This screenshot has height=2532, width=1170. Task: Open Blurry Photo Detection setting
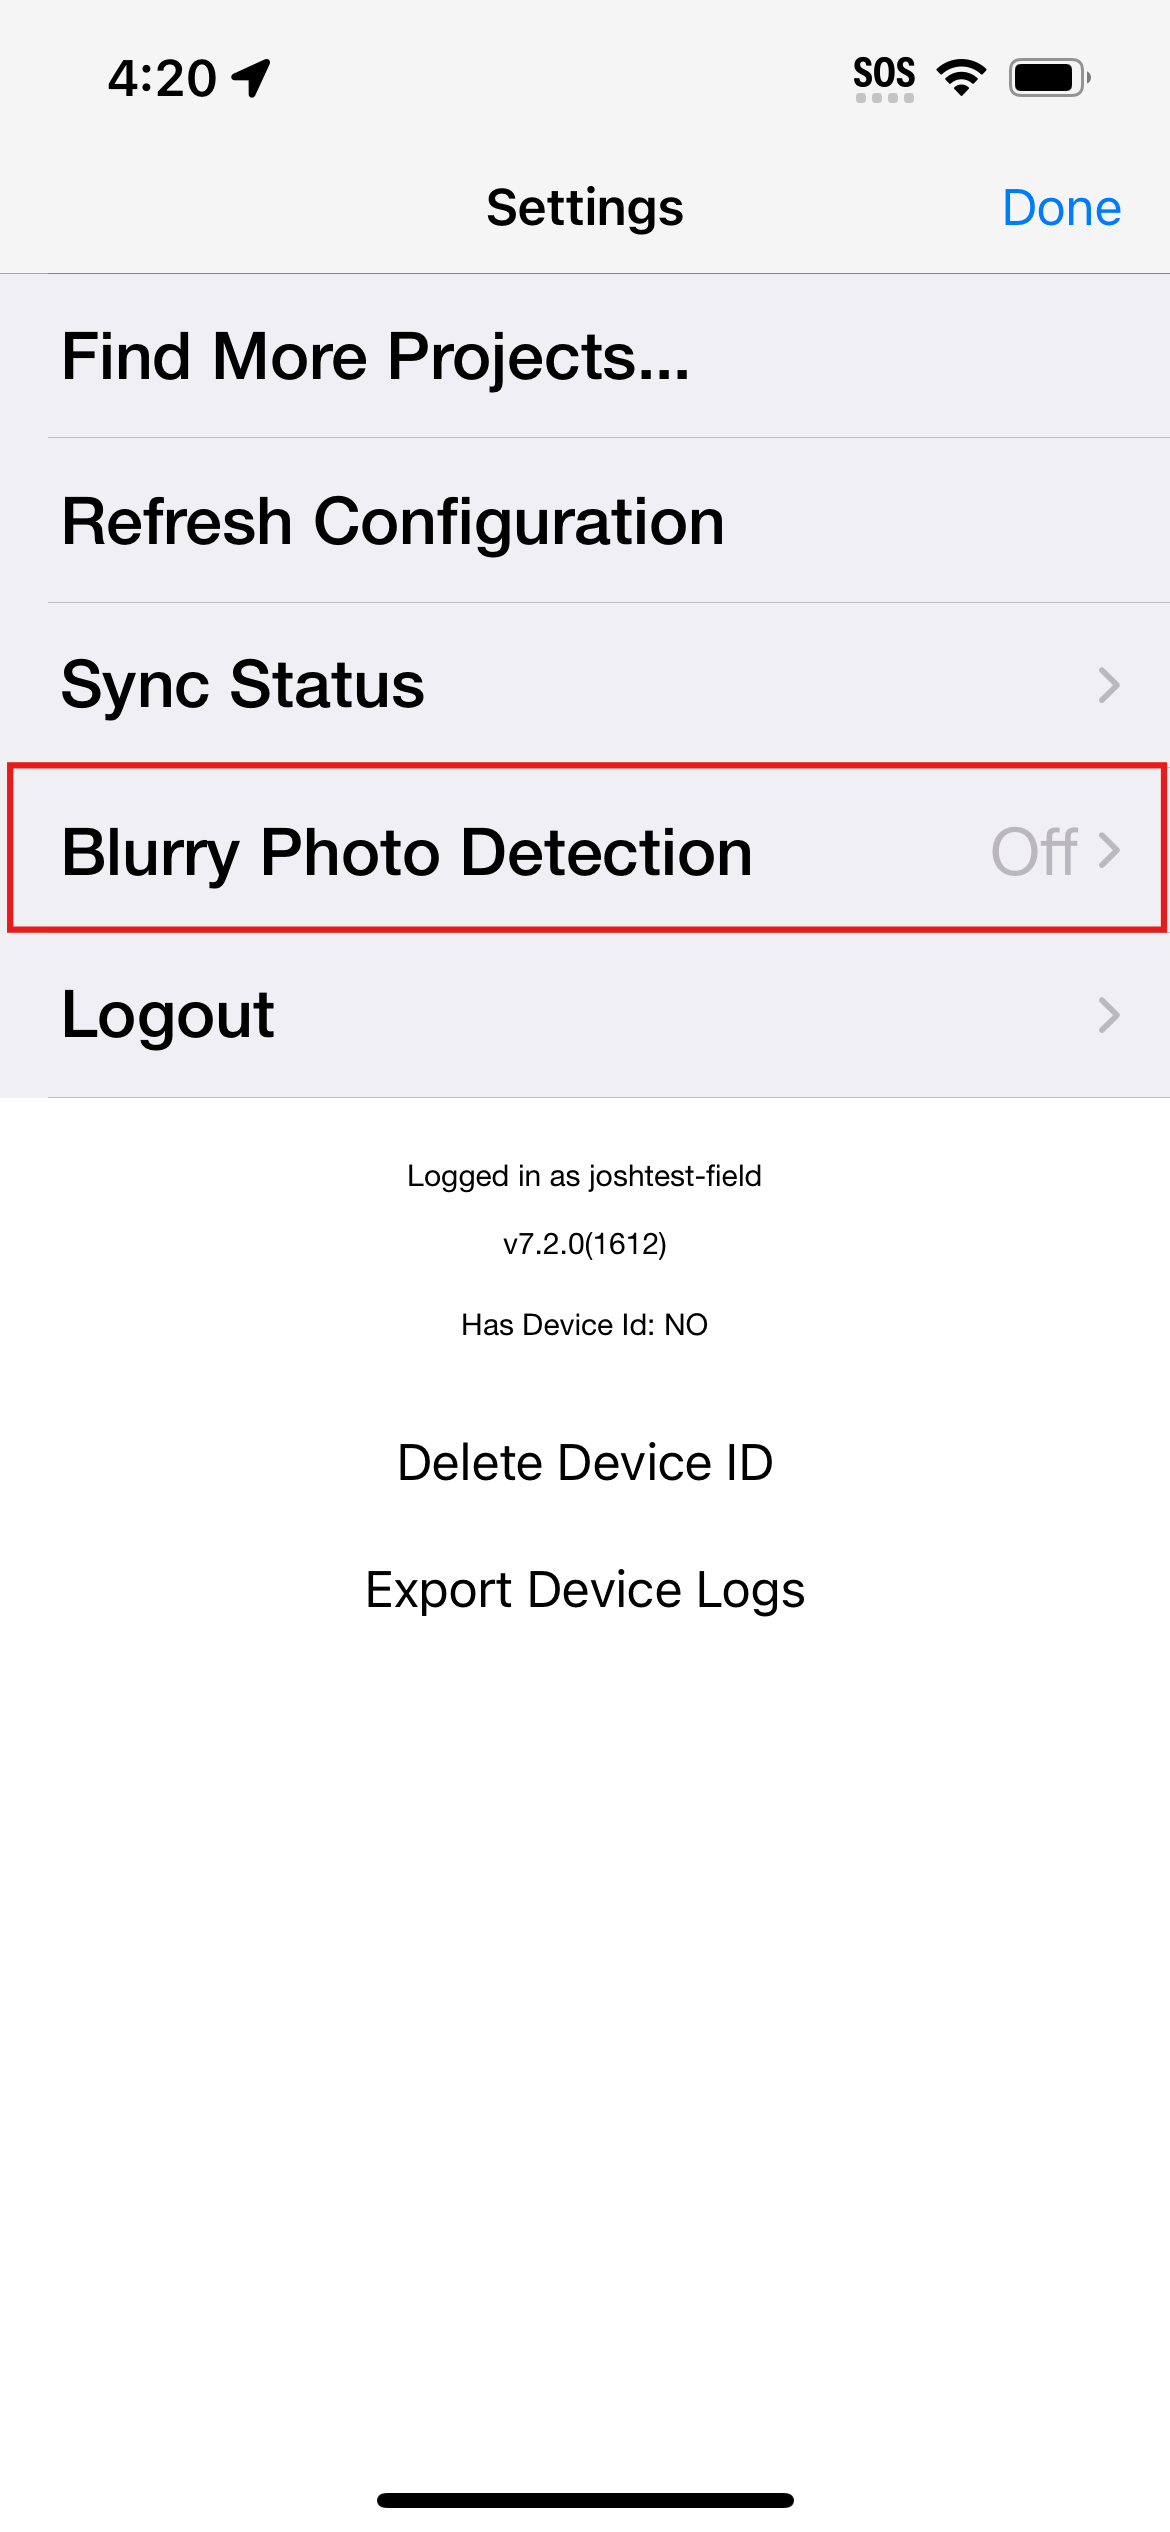click(407, 852)
